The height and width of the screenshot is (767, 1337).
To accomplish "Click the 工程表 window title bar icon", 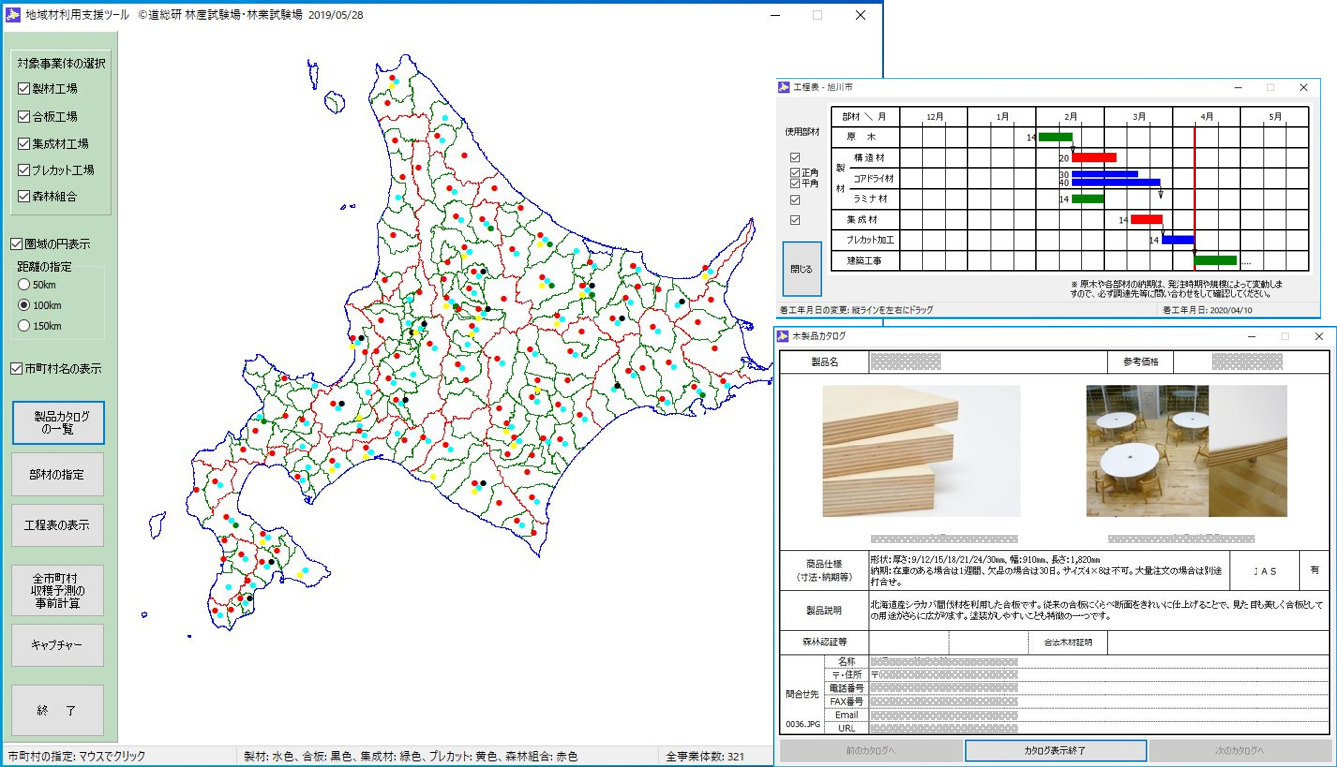I will 784,88.
